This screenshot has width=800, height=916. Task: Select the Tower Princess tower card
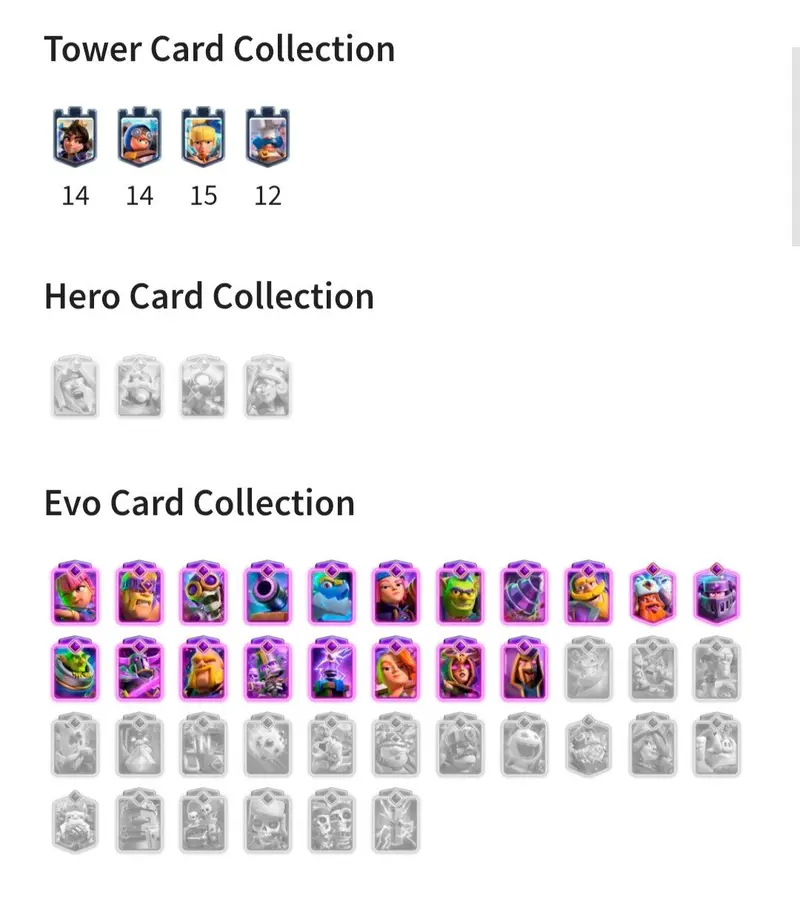click(75, 137)
